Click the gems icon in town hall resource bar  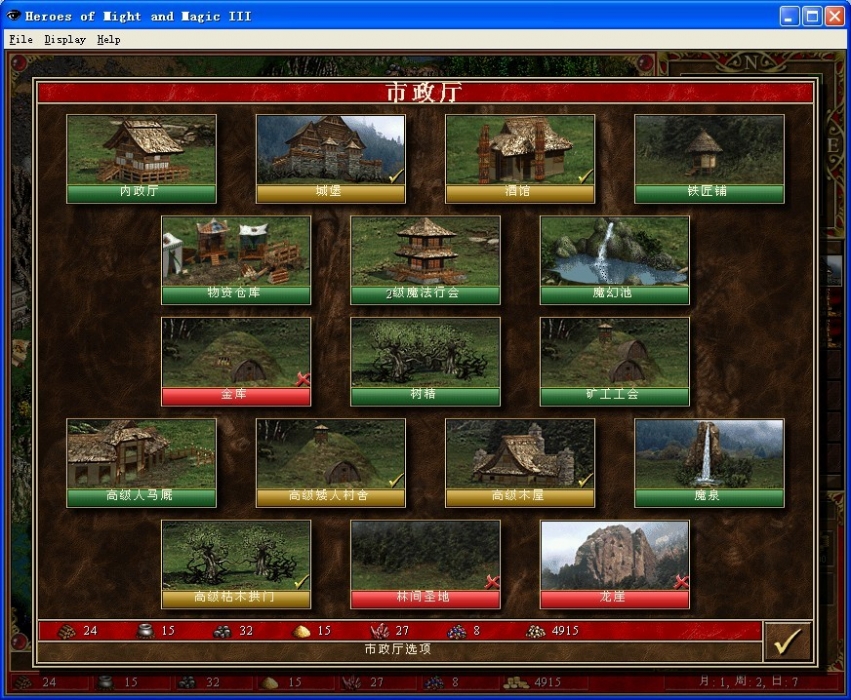point(457,631)
